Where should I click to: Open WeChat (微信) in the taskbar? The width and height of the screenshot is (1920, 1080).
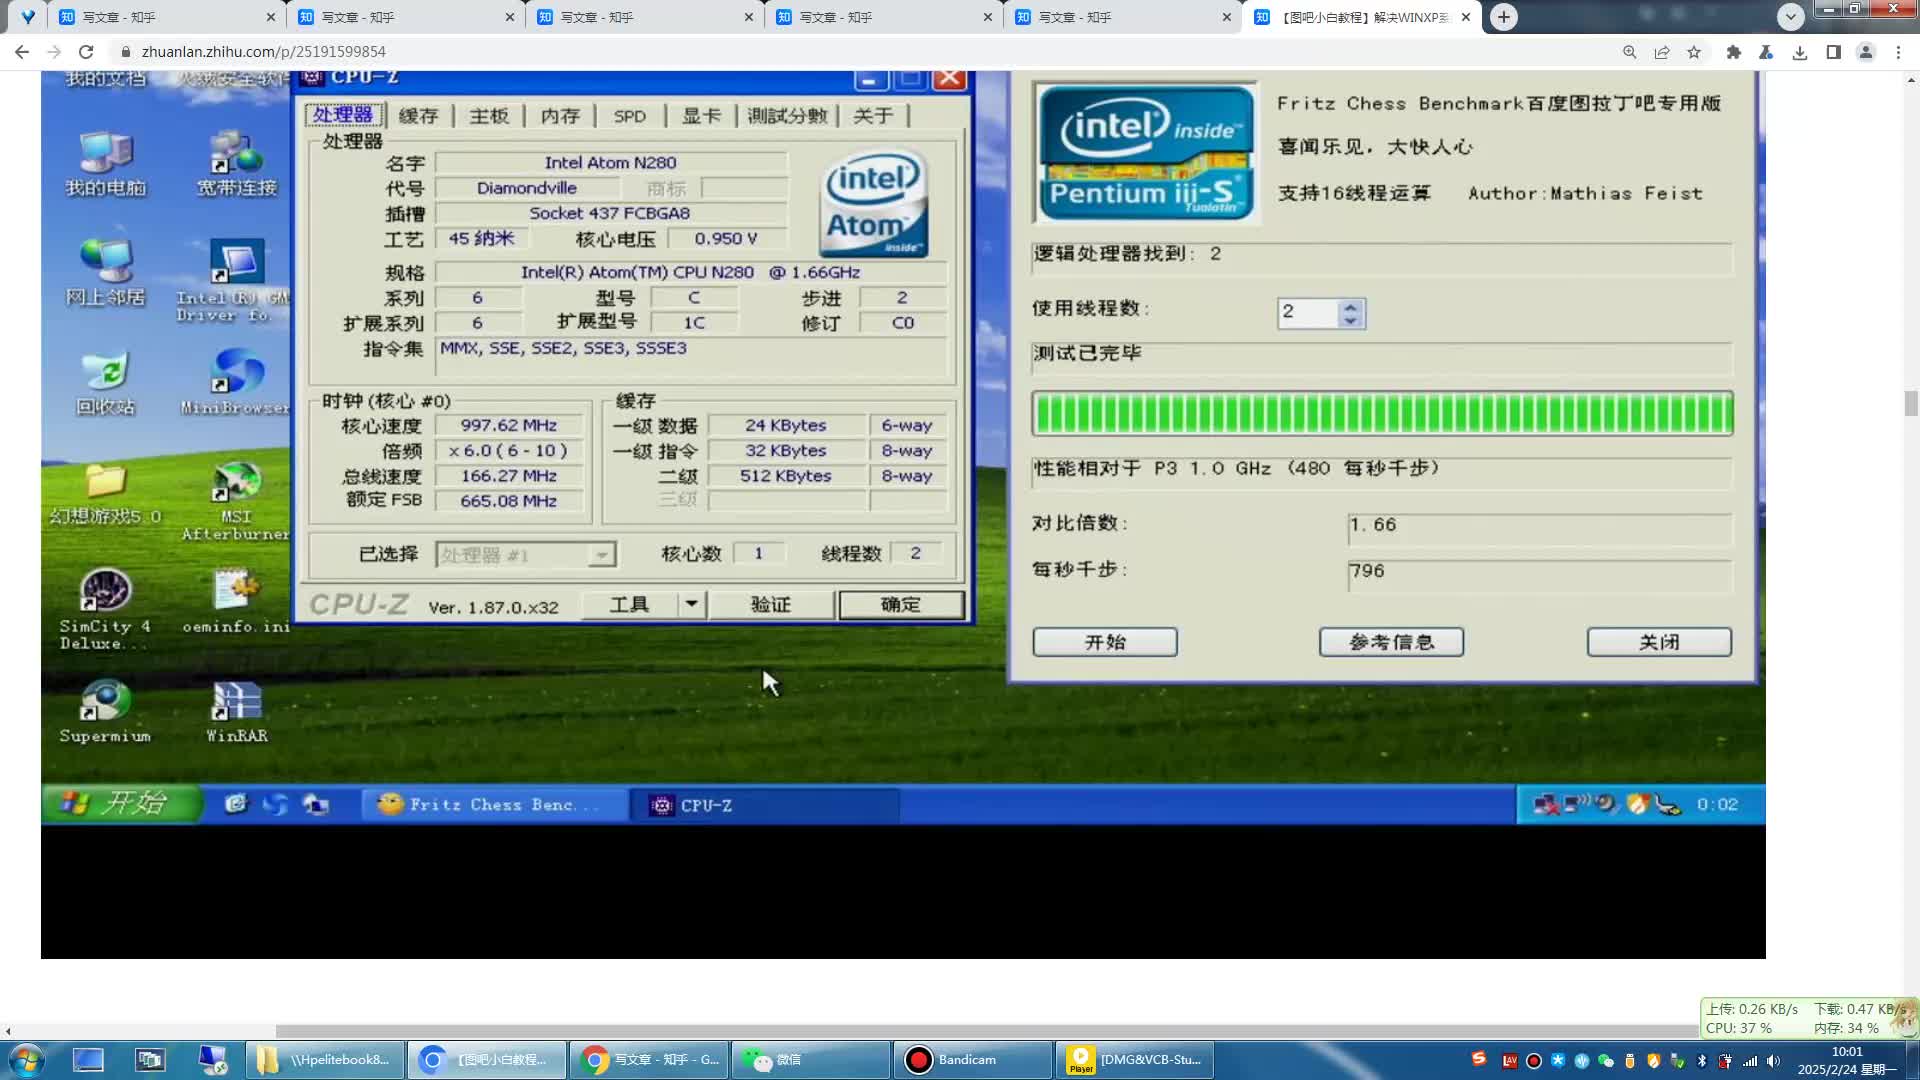[x=808, y=1059]
